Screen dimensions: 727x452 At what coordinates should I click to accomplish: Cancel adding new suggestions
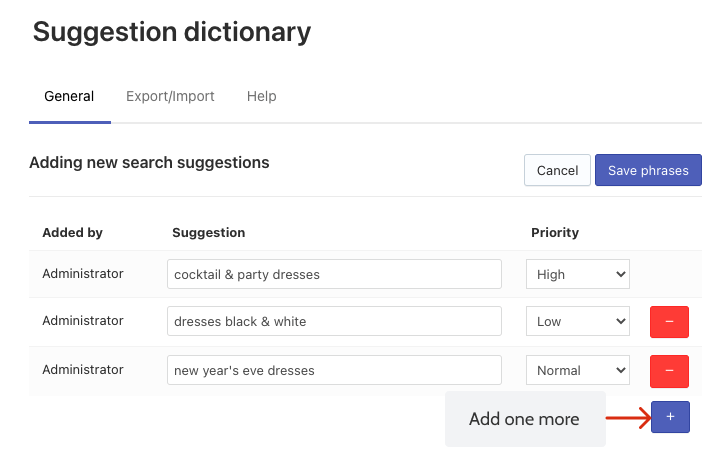click(557, 170)
